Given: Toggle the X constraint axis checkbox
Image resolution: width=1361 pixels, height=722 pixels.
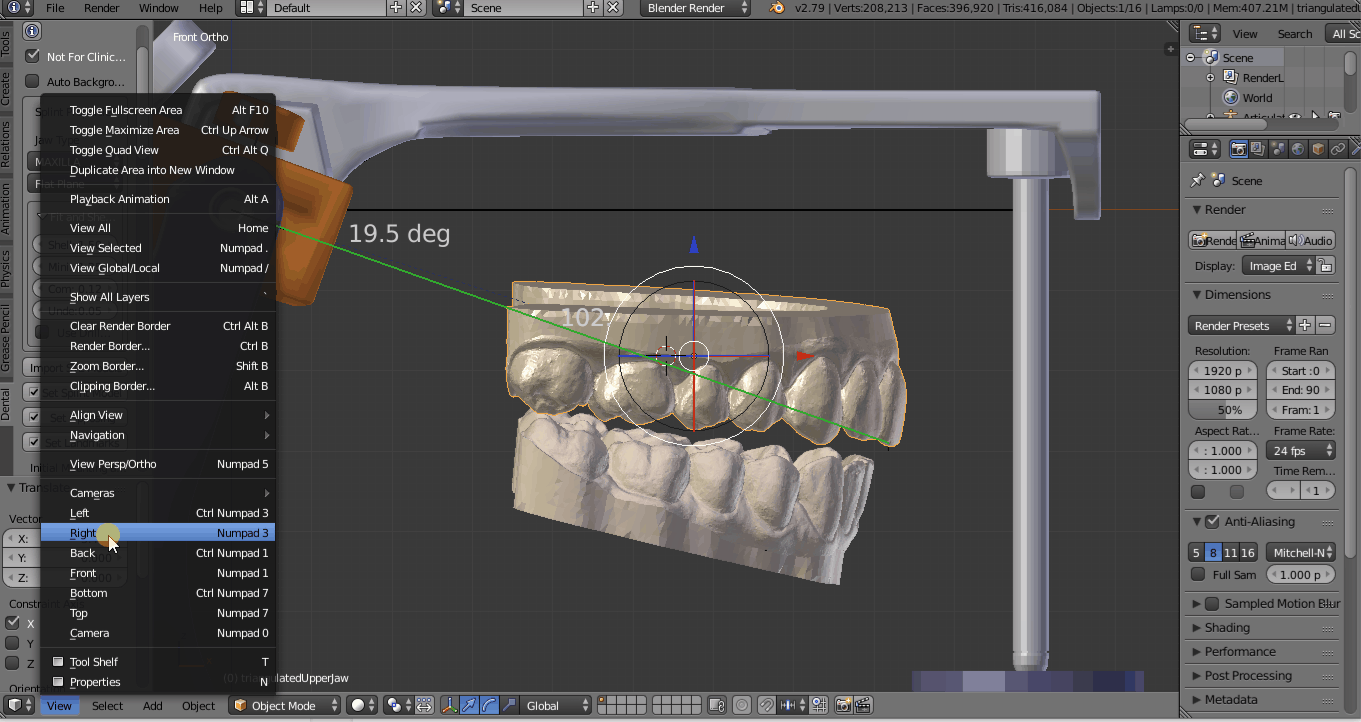Looking at the screenshot, I should [x=13, y=623].
